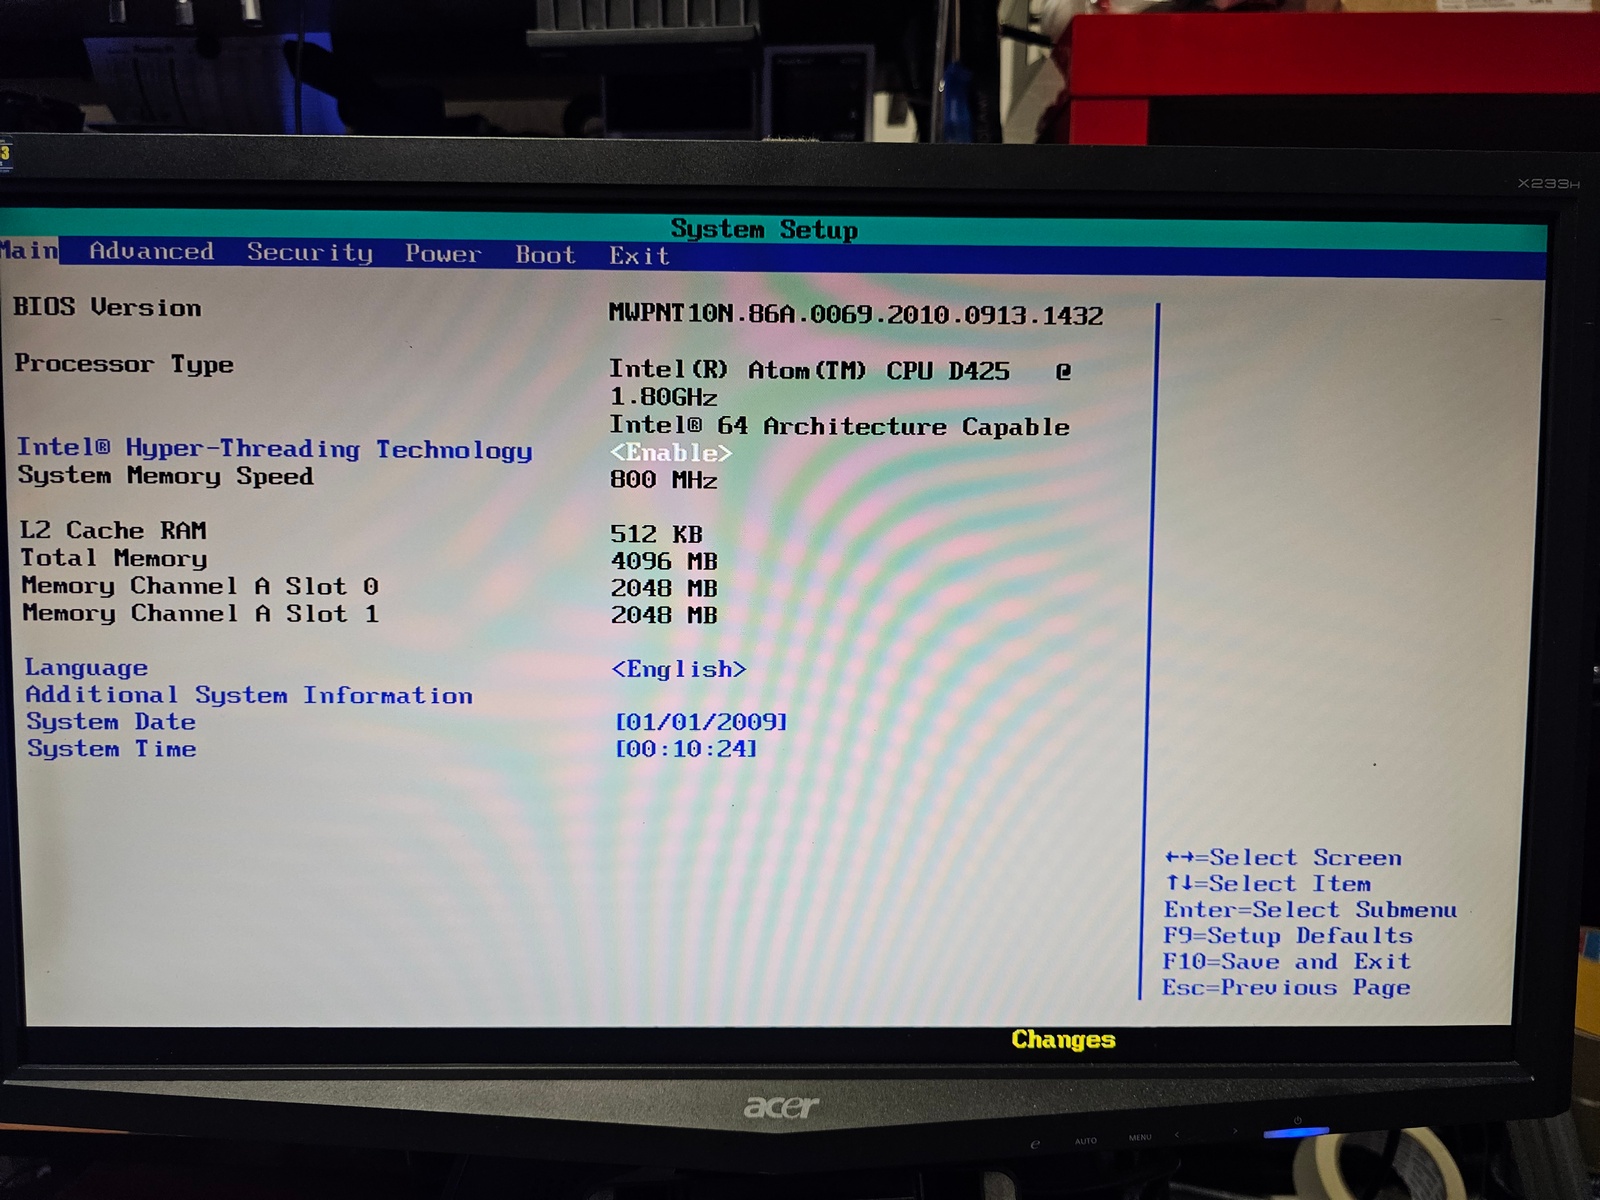Click the L2 Cache RAM label
The image size is (1600, 1200).
113,530
